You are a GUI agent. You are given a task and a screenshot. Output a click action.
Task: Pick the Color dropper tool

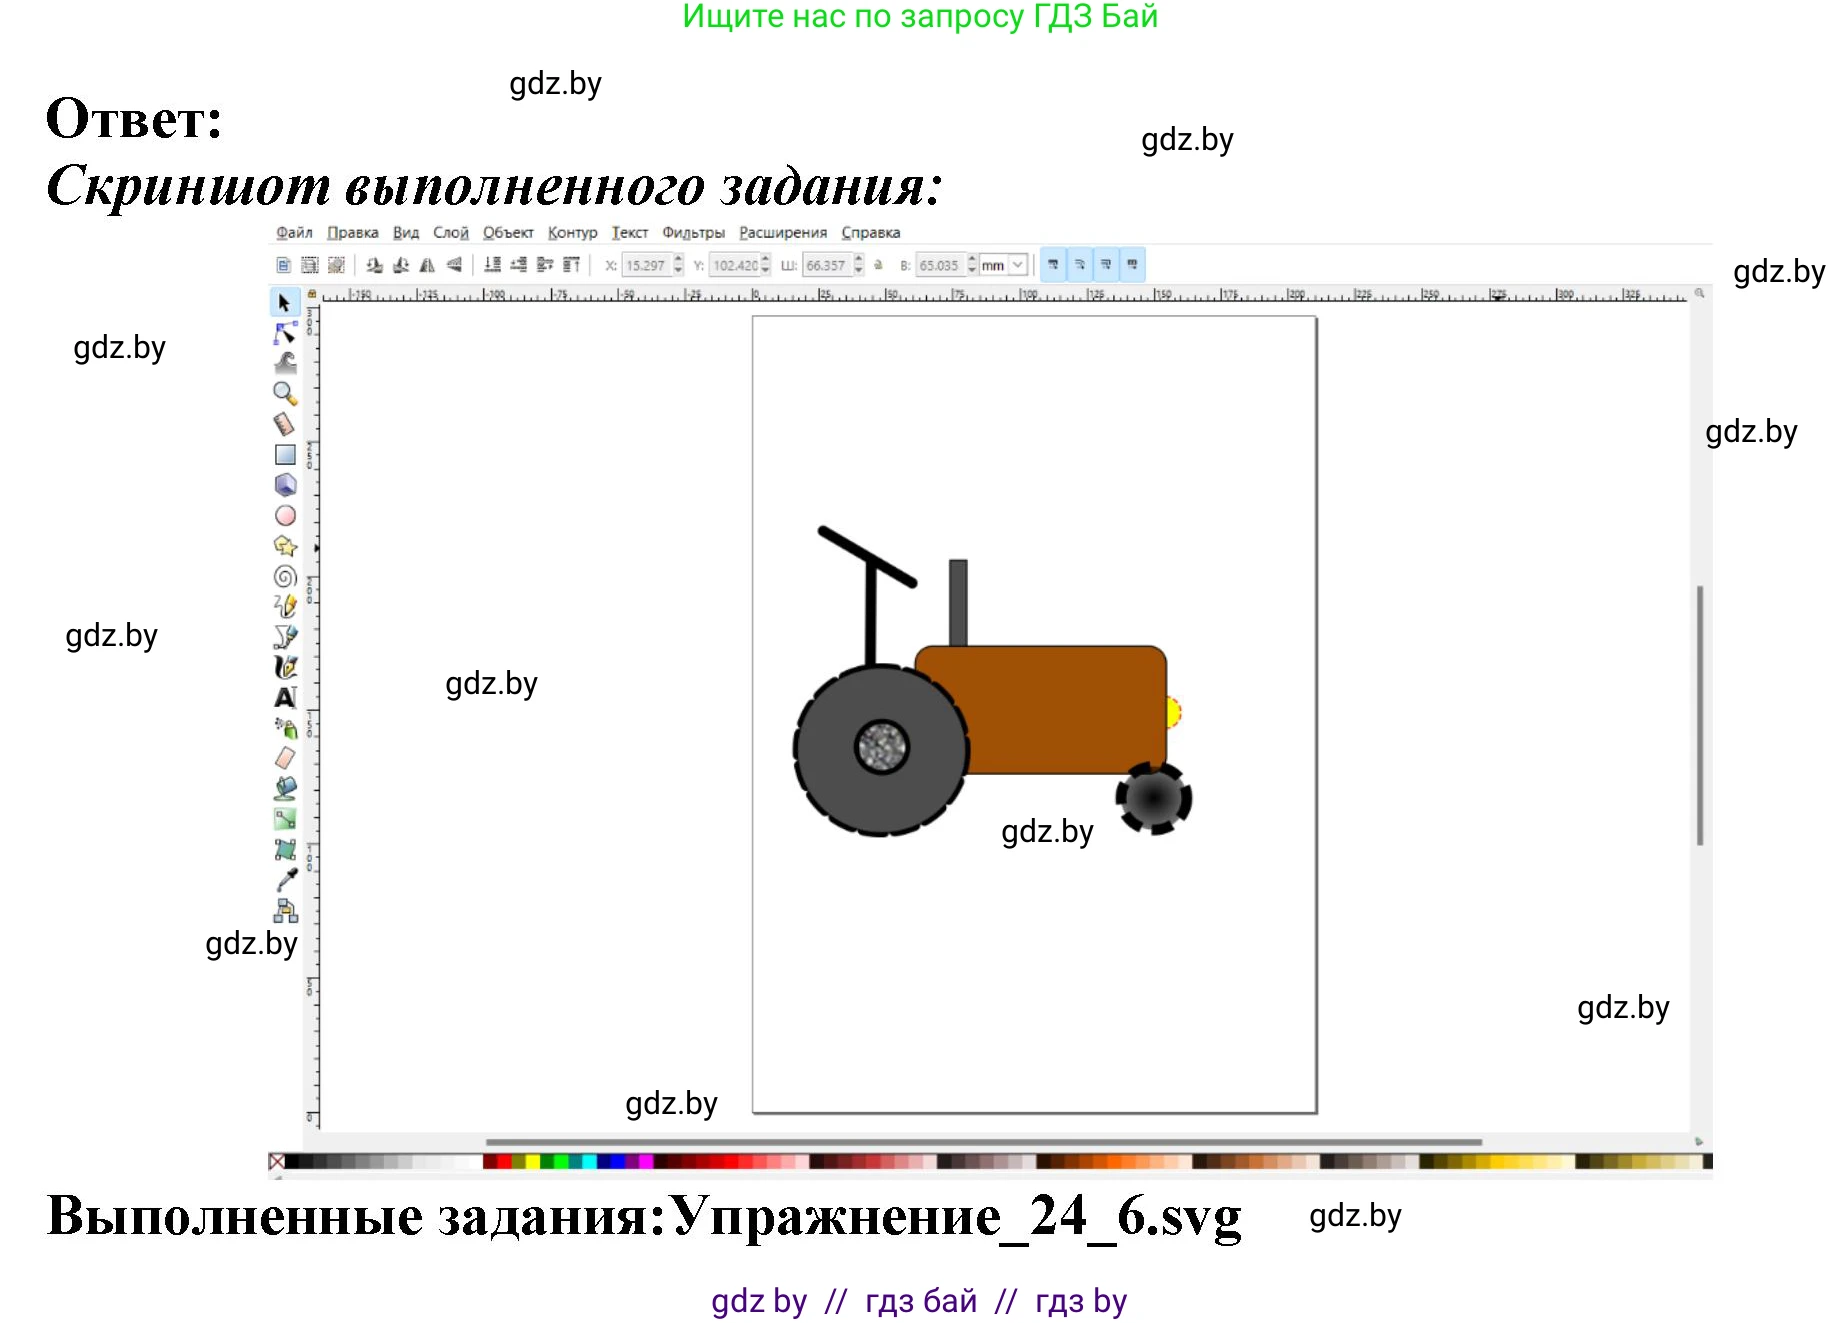click(x=286, y=880)
